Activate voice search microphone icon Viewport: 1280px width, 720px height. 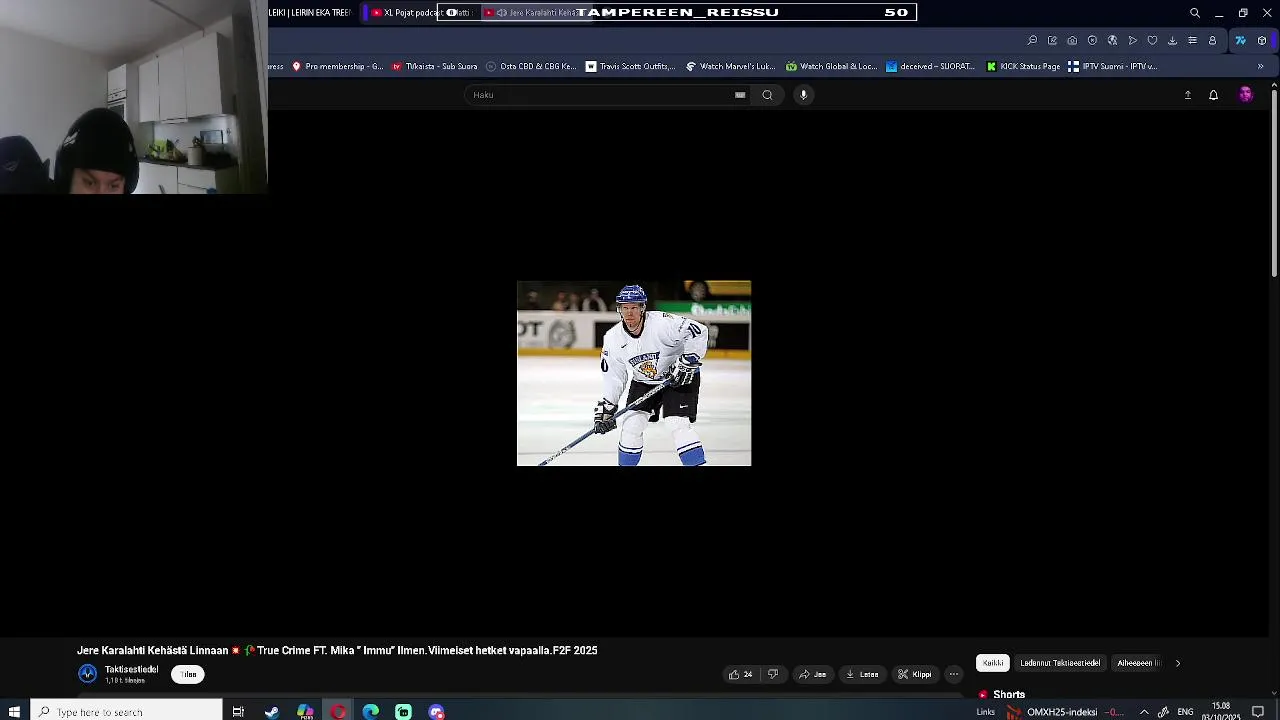click(803, 95)
